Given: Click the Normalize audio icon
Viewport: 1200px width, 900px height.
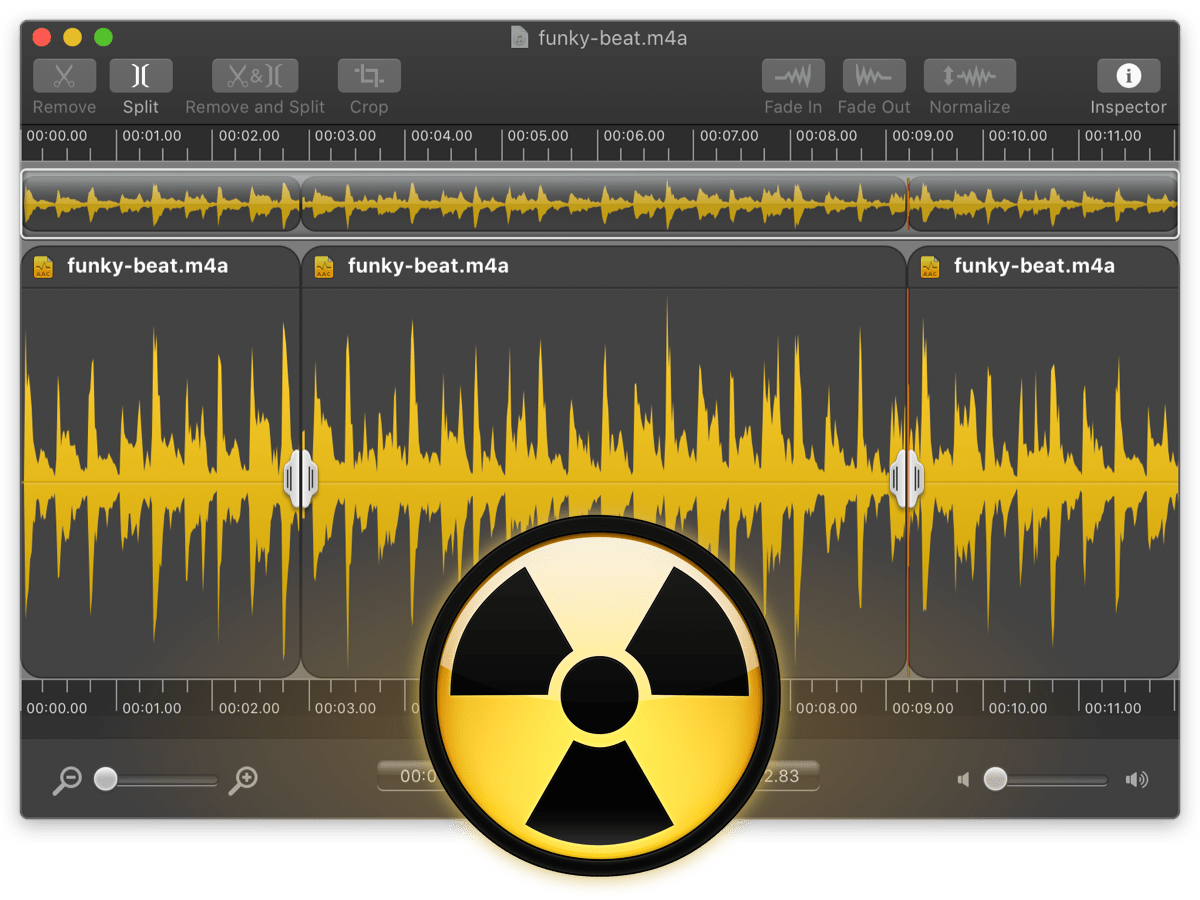Looking at the screenshot, I should pyautogui.click(x=969, y=77).
